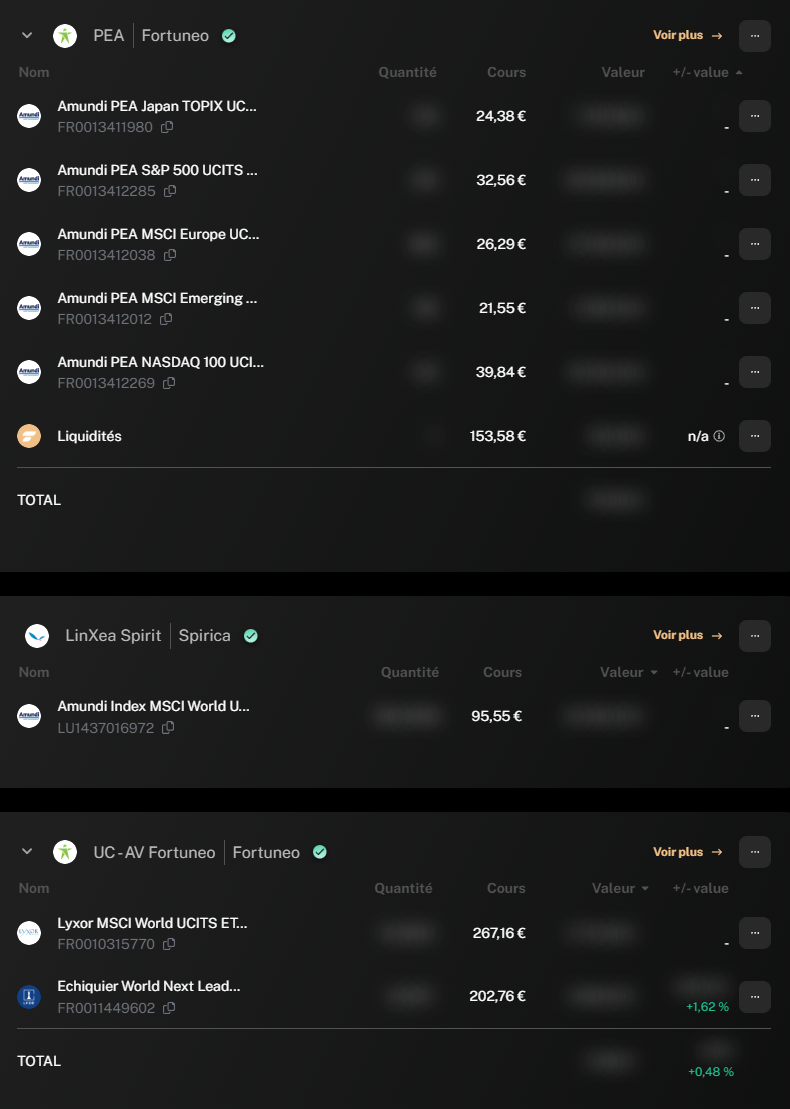Image resolution: width=790 pixels, height=1109 pixels.
Task: Open Voir plus link for PEA Fortuneo
Action: [x=687, y=35]
